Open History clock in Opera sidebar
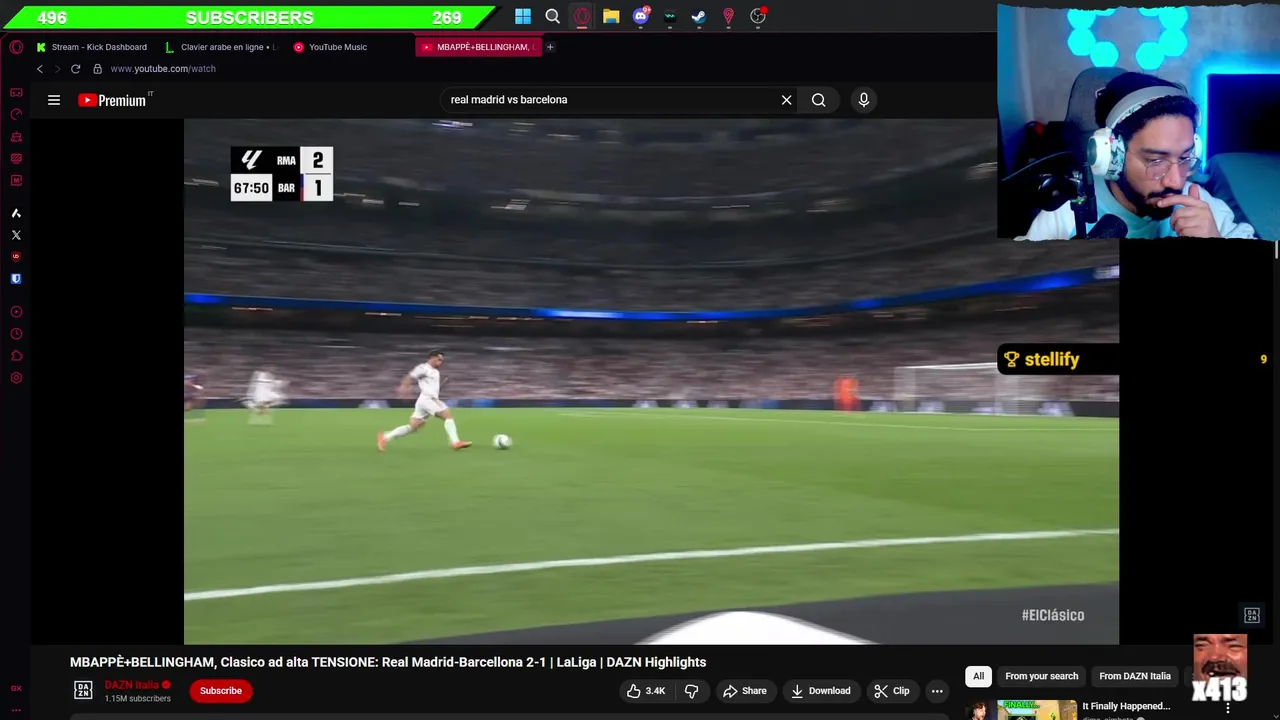 click(16, 334)
